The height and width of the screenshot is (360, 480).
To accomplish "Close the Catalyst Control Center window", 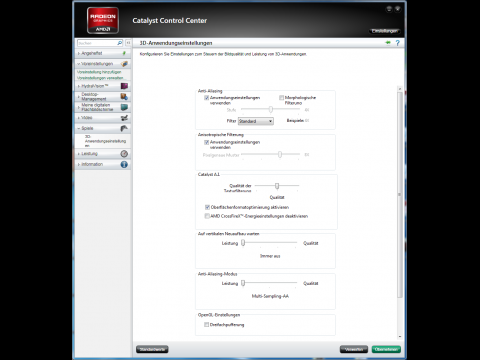I will pos(398,9).
